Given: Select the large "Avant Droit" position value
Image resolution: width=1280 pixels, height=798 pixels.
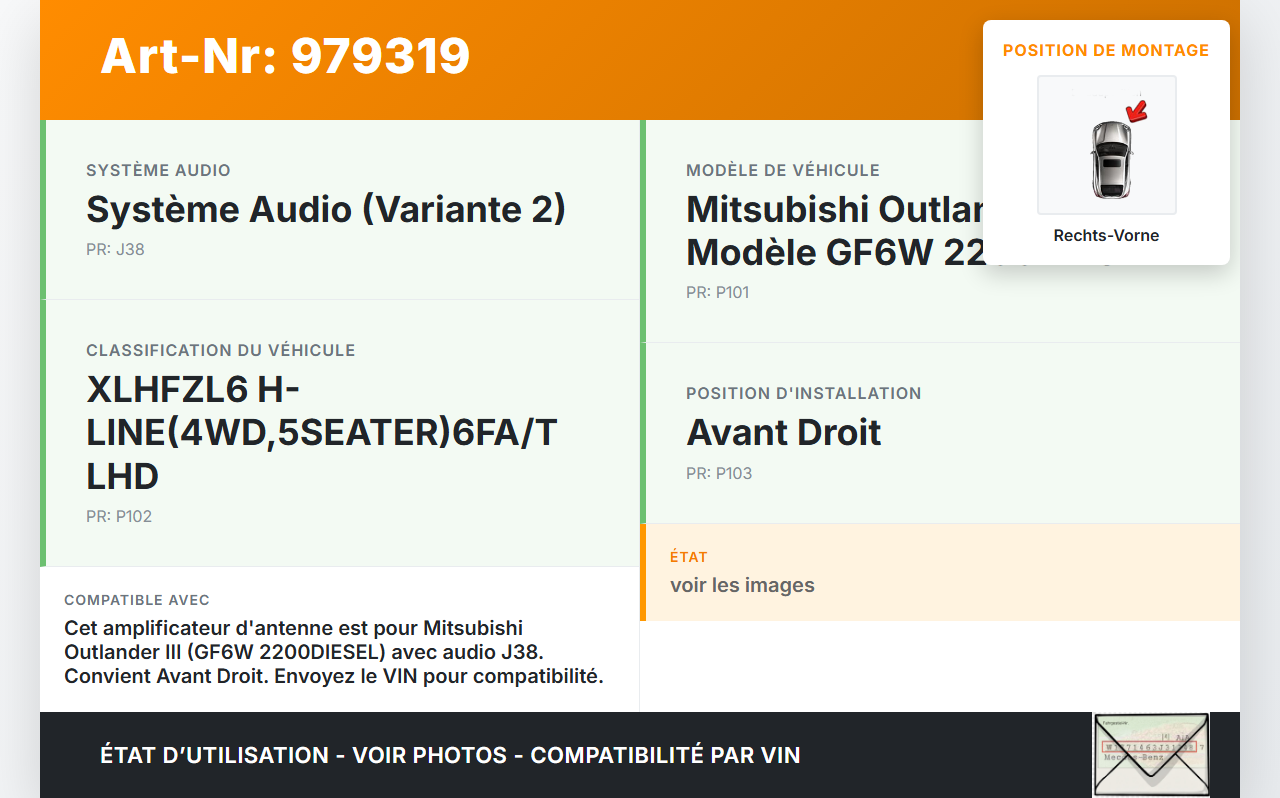Looking at the screenshot, I should click(784, 433).
